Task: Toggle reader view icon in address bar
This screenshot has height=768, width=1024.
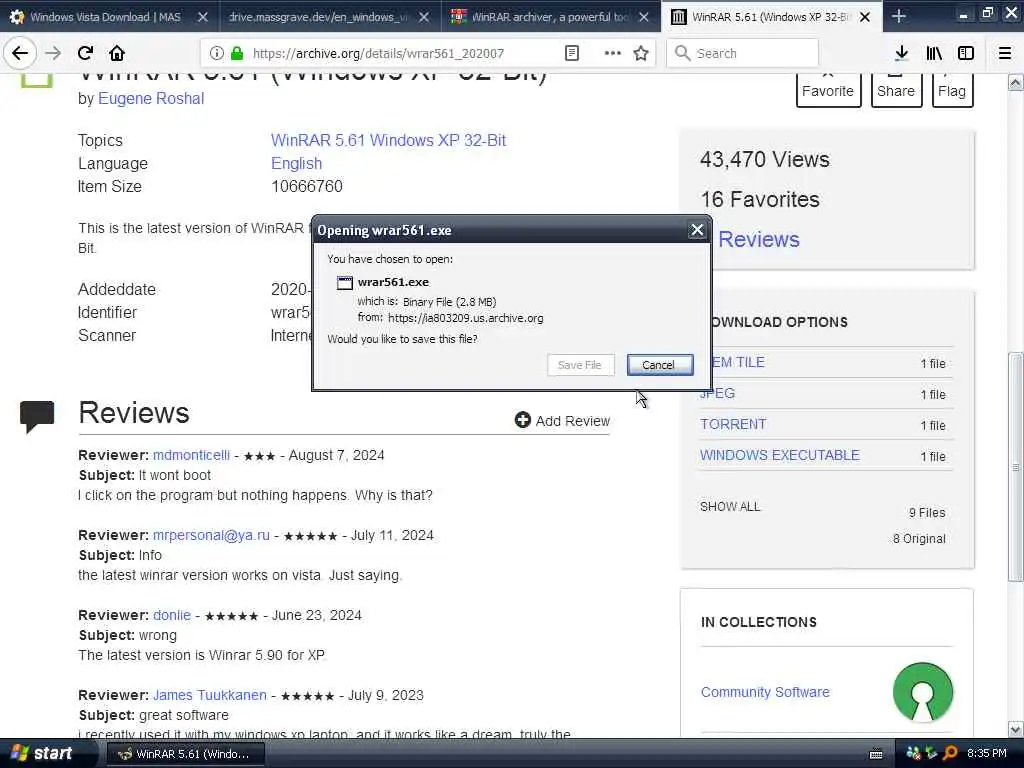Action: 571,53
